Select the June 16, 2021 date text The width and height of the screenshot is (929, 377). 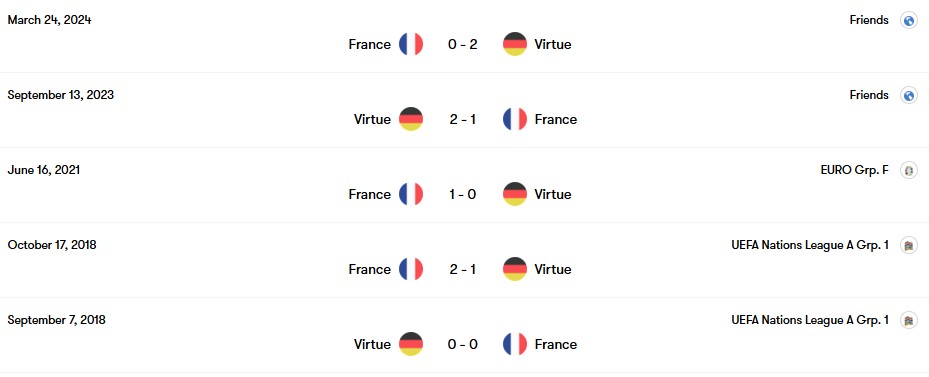pos(44,170)
